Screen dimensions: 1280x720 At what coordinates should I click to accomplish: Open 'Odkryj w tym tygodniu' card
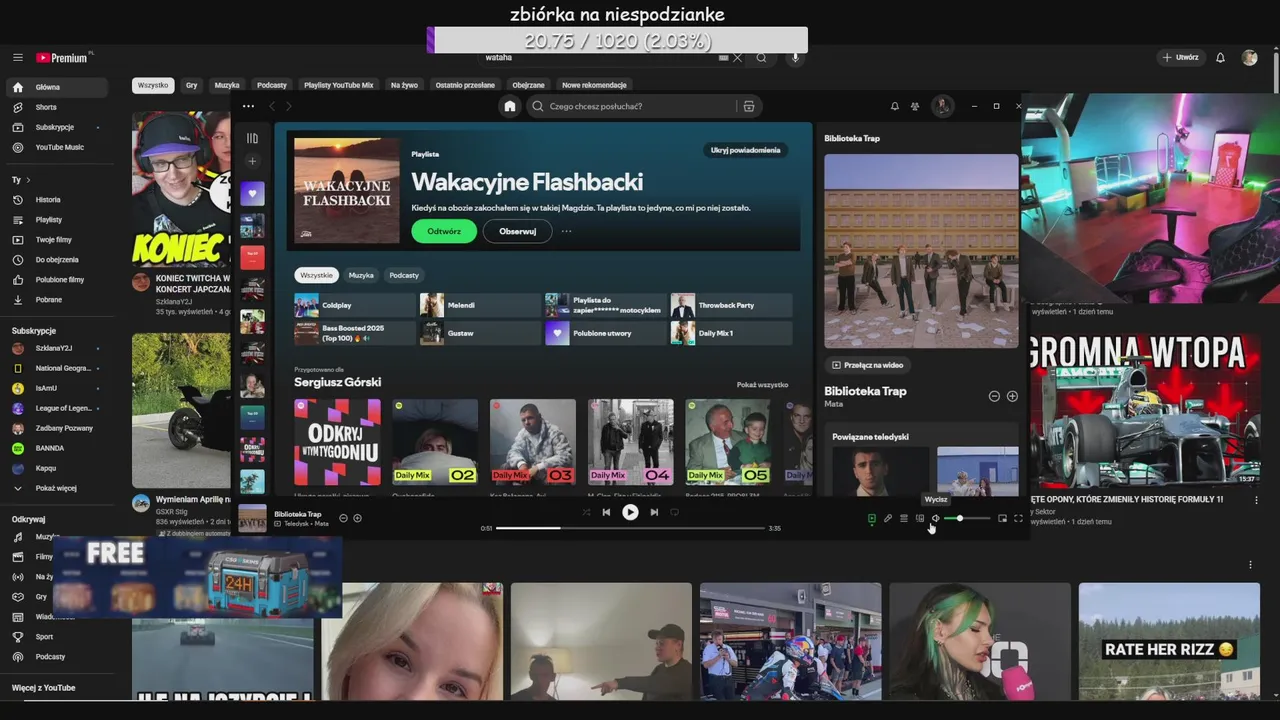pos(337,442)
